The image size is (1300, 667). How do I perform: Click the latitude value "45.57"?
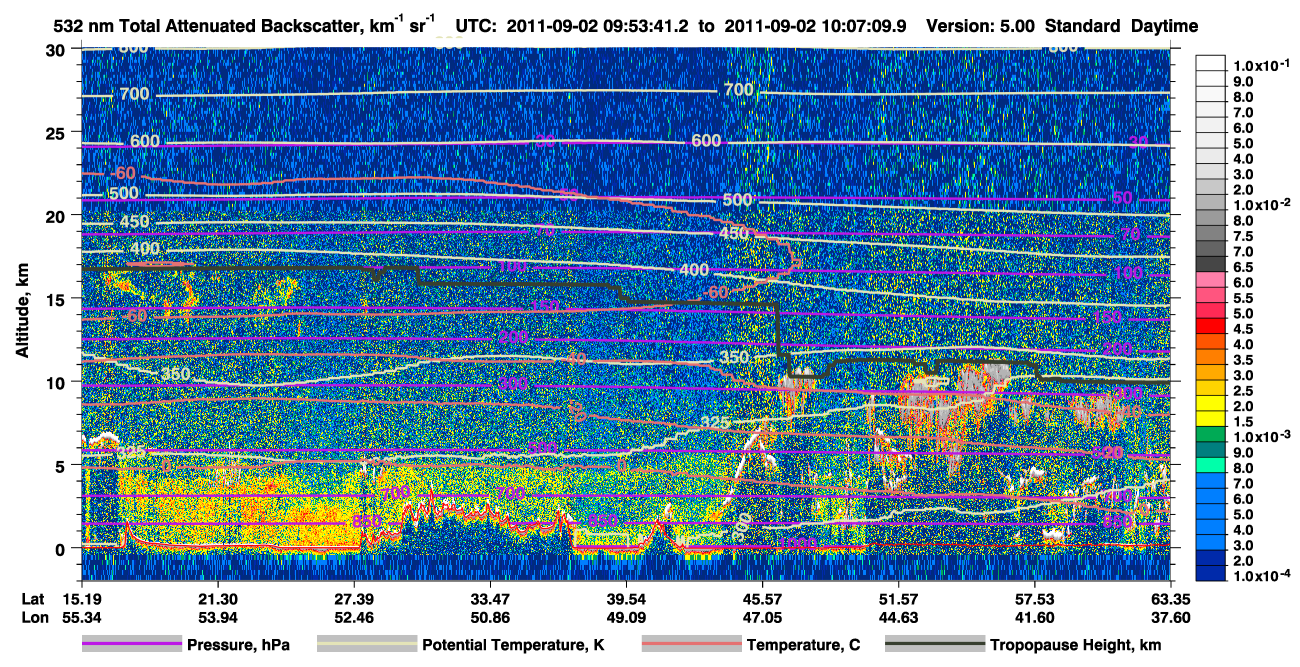pos(762,599)
